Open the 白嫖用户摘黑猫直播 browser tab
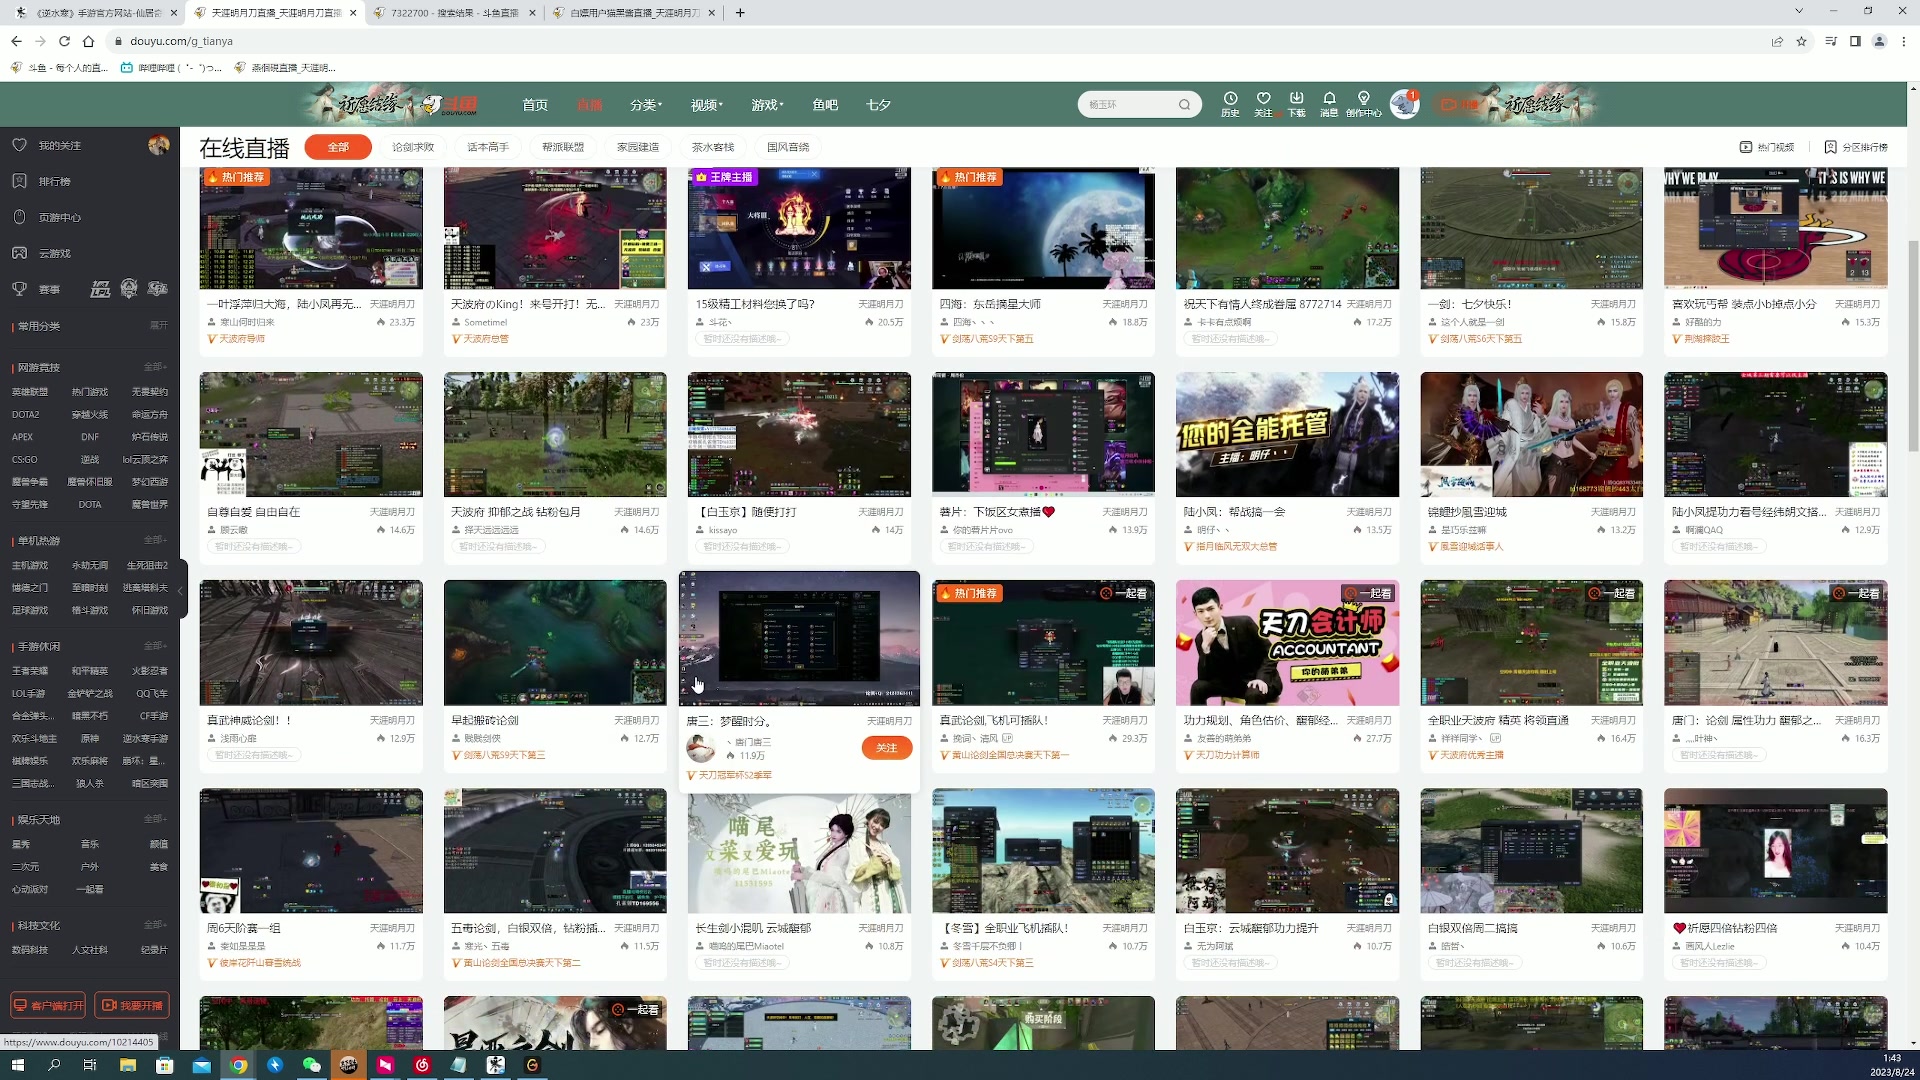Viewport: 1920px width, 1080px height. (630, 13)
